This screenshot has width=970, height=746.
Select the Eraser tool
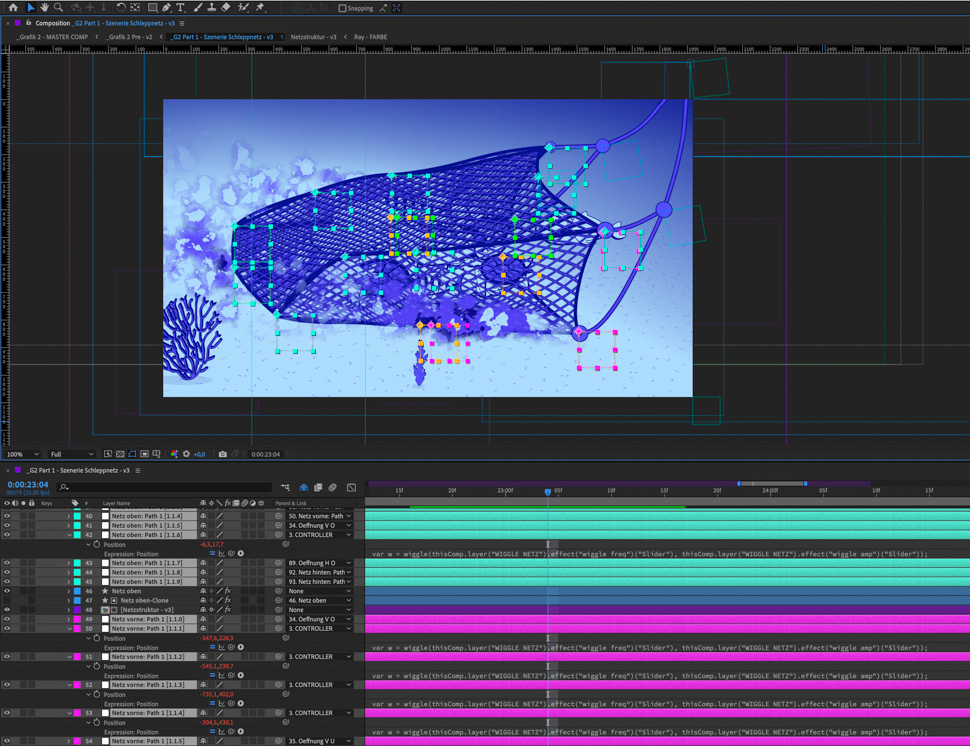tap(226, 8)
